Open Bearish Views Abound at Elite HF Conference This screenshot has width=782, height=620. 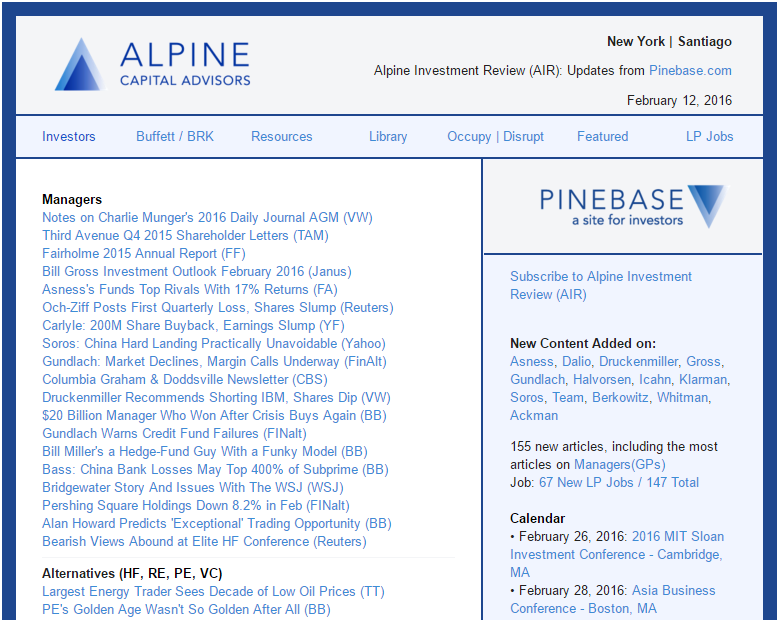[x=204, y=541]
